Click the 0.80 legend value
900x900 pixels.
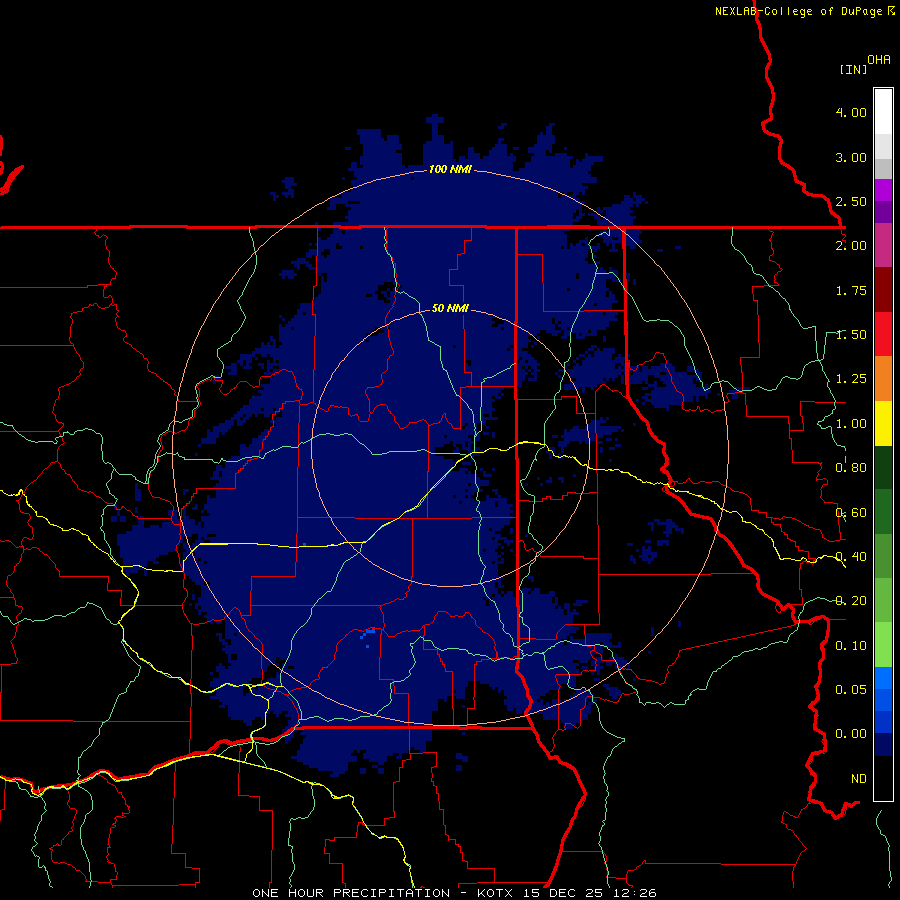tap(851, 468)
